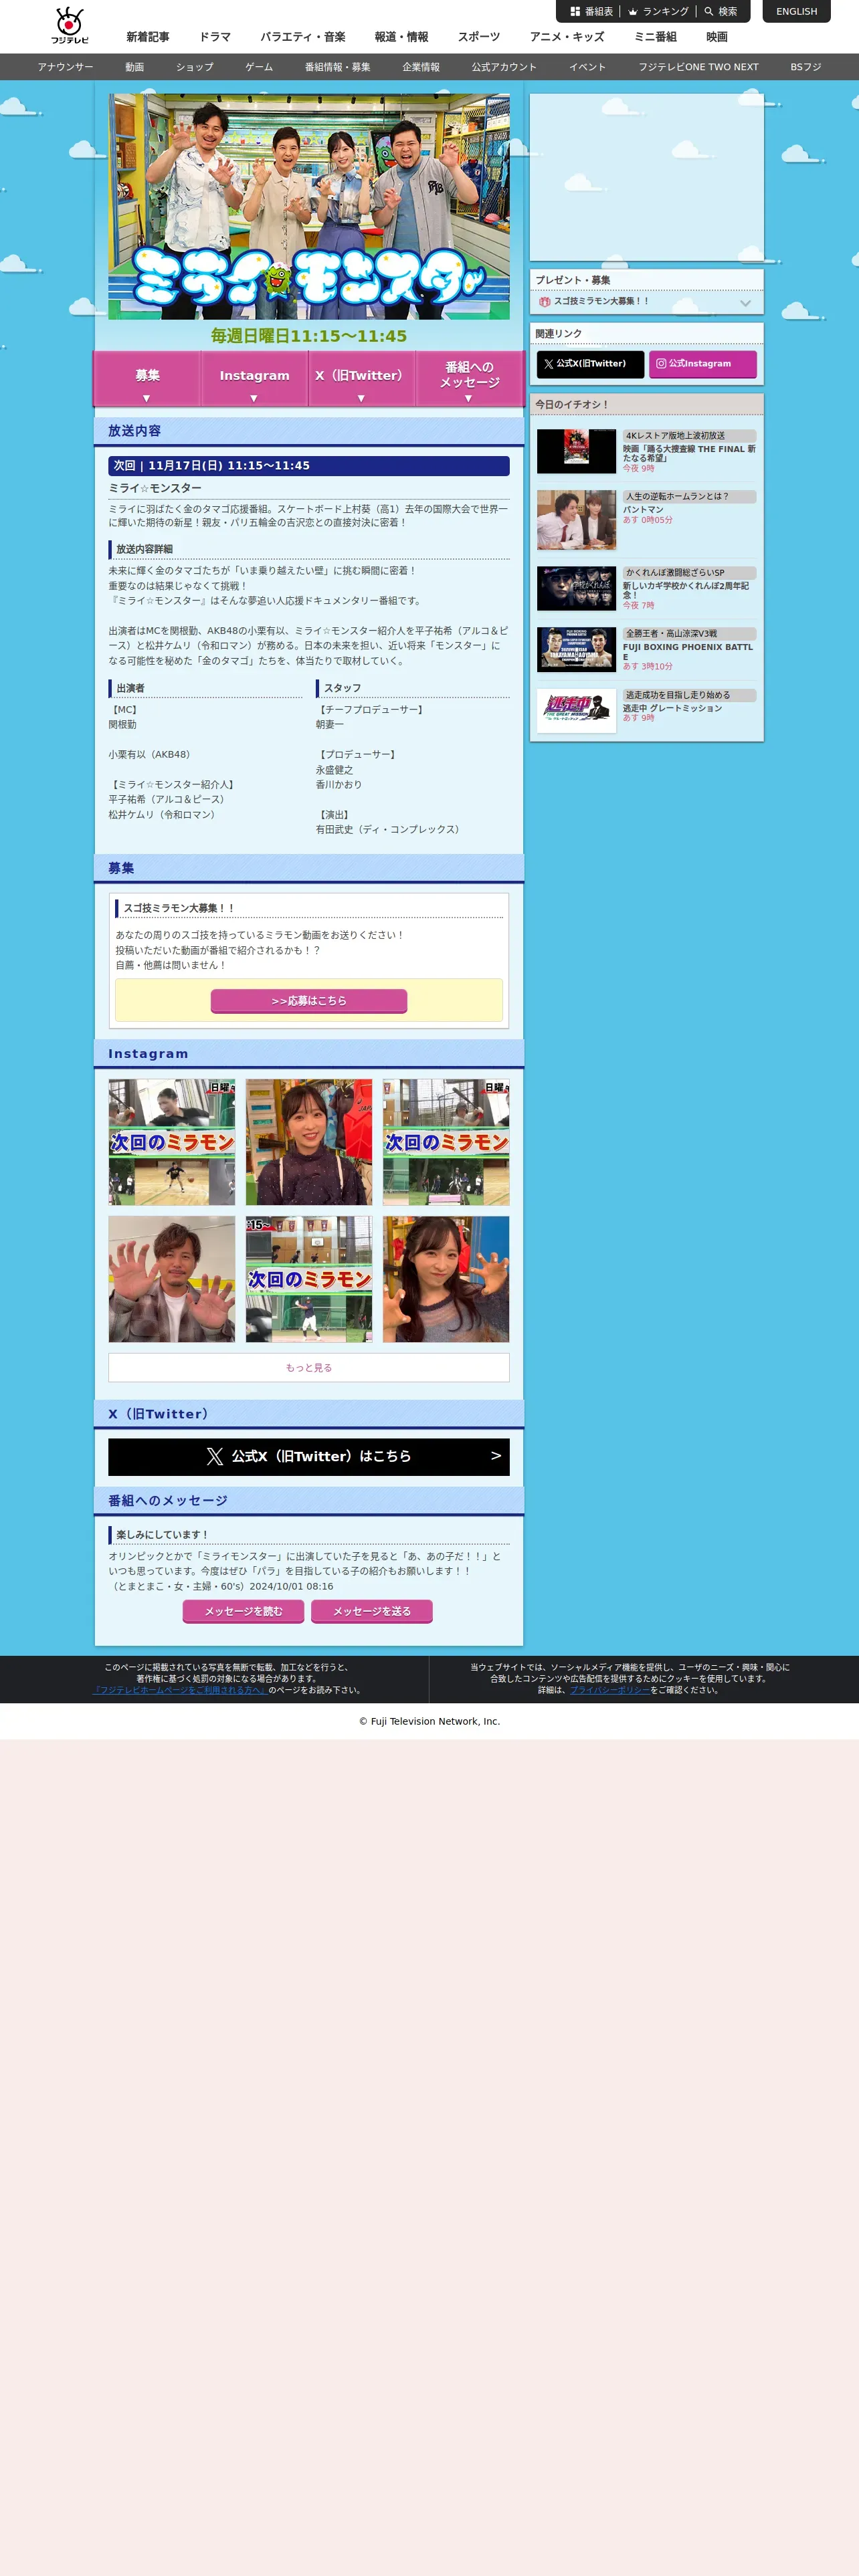Go to ゲーム page
Image resolution: width=859 pixels, height=2576 pixels.
point(259,67)
